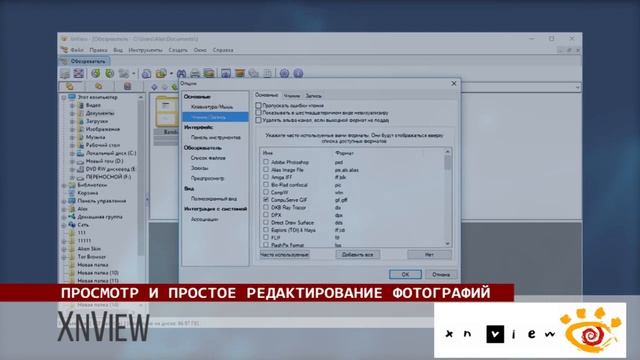This screenshot has height=360, width=640.
Task: Click the Search binoculars icon in the toolbar
Action: (x=181, y=73)
